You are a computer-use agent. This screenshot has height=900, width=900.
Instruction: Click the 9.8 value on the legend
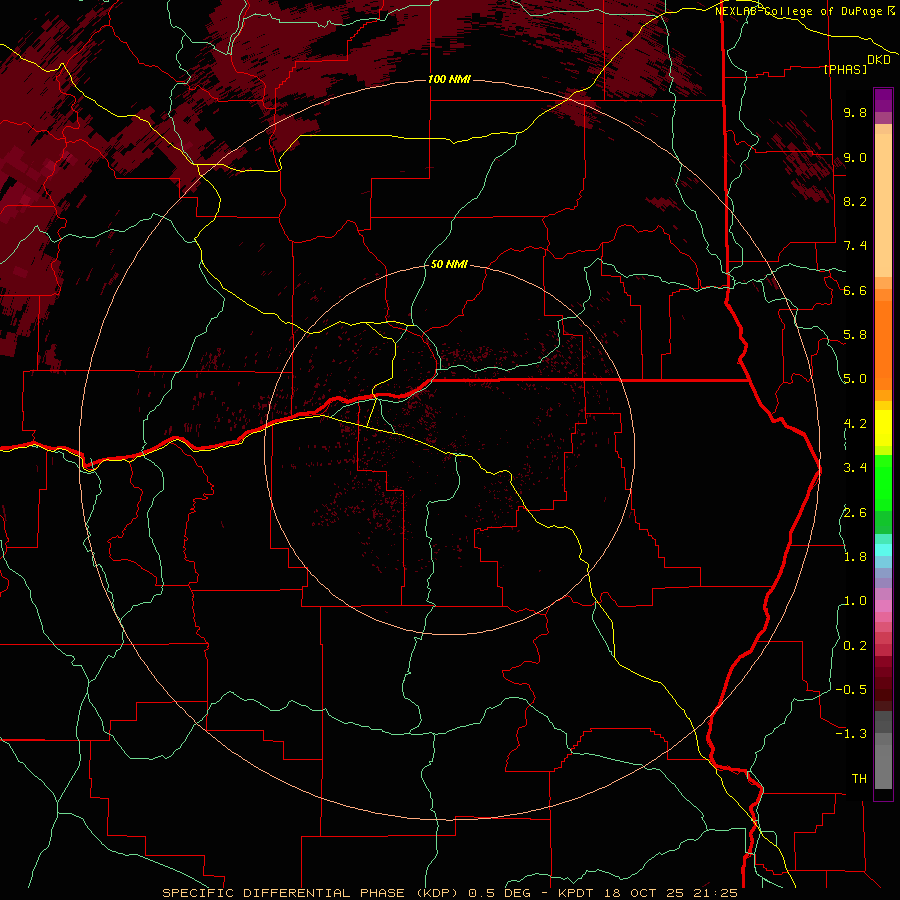[855, 112]
